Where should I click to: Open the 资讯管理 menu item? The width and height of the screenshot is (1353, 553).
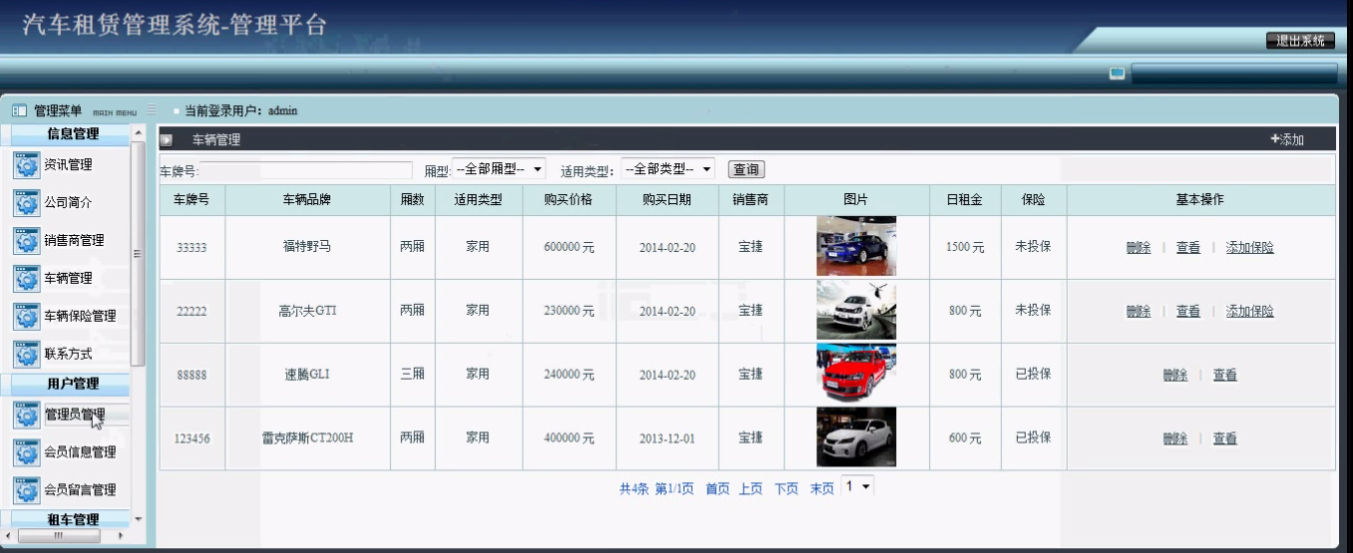point(68,165)
